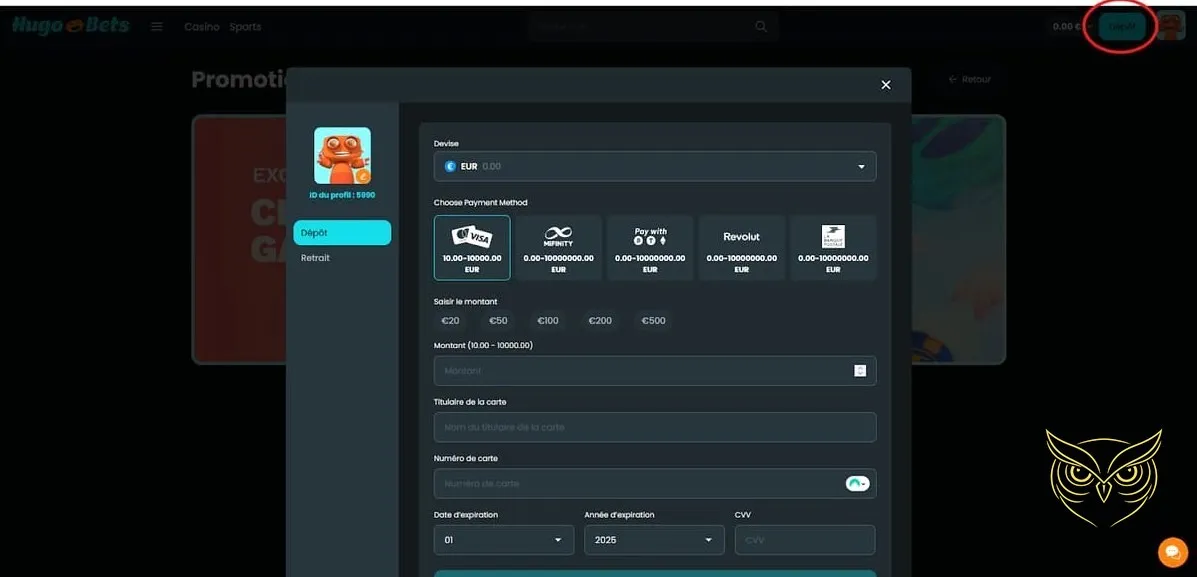This screenshot has width=1197, height=577.
Task: Open the live chat bubble
Action: [1172, 551]
